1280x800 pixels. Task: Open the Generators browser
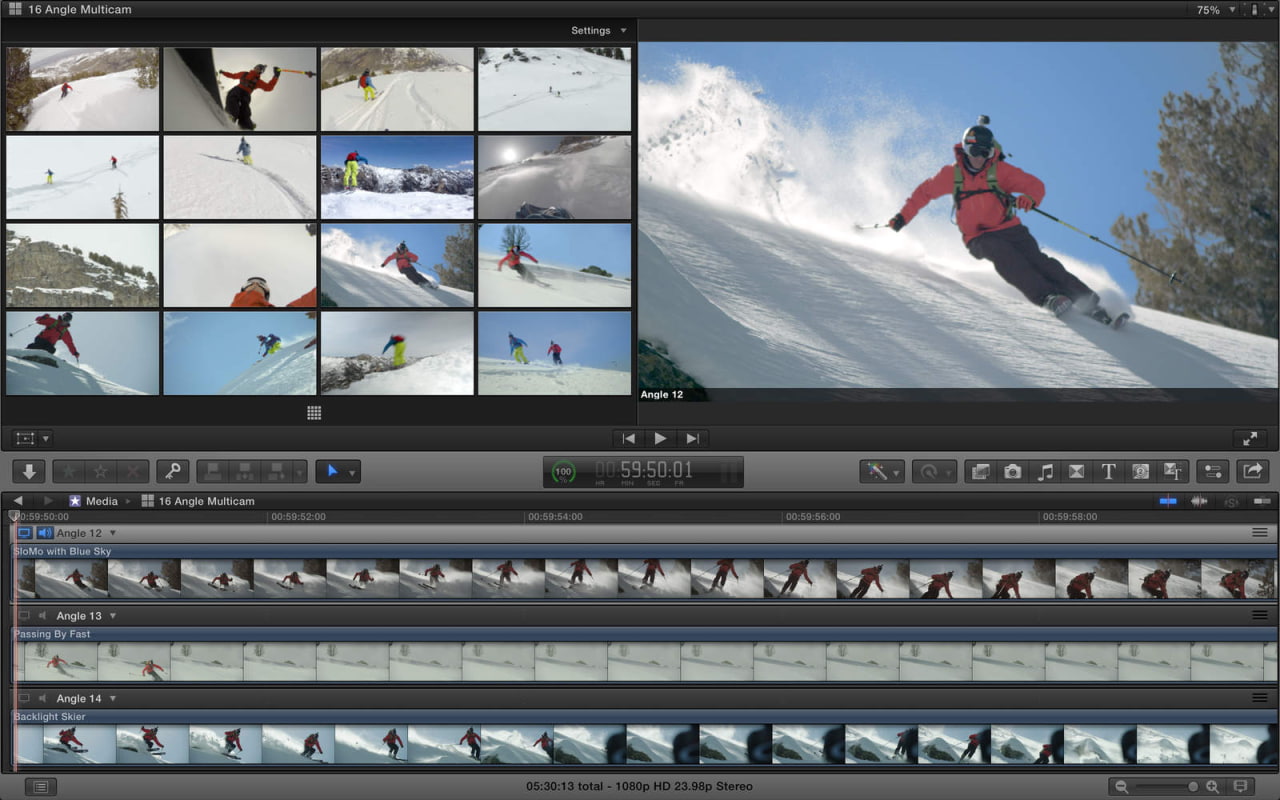coord(1141,471)
